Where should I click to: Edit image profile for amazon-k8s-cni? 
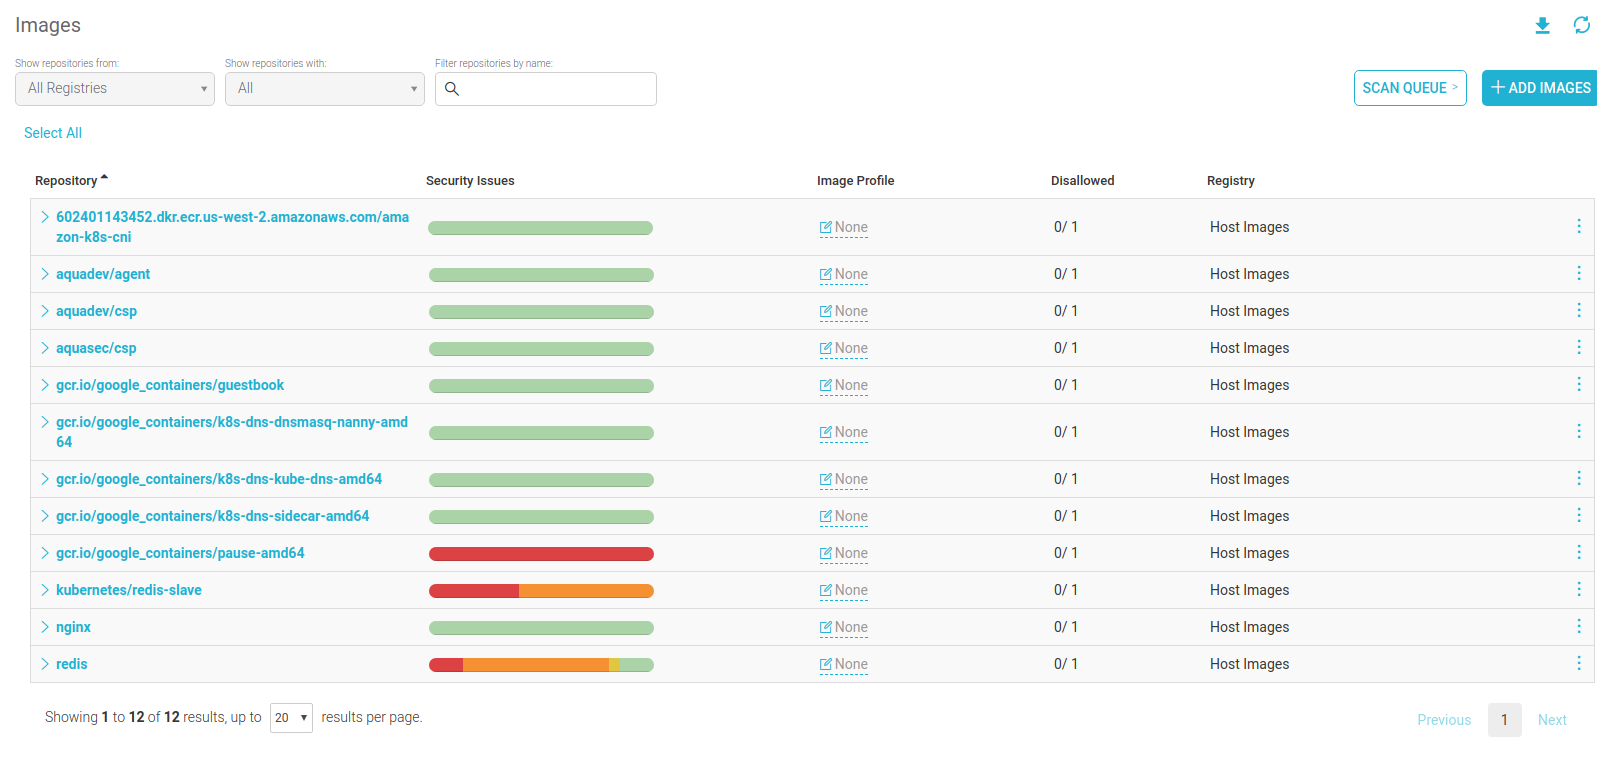tap(843, 228)
